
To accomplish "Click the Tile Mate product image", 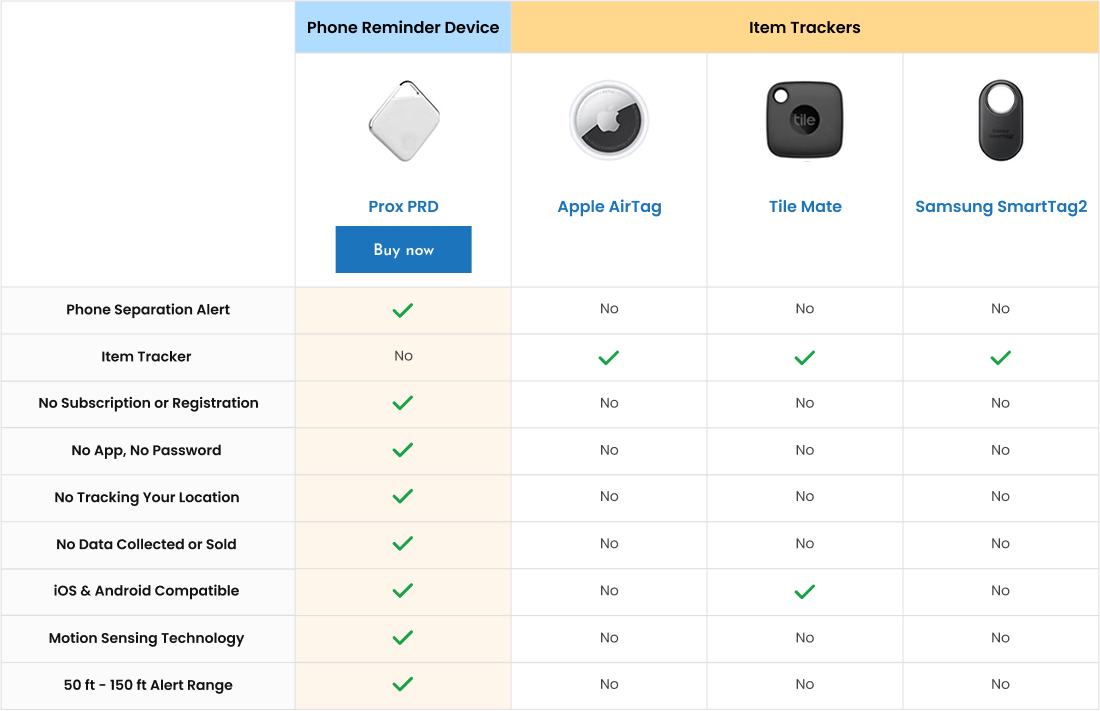I will coord(804,119).
